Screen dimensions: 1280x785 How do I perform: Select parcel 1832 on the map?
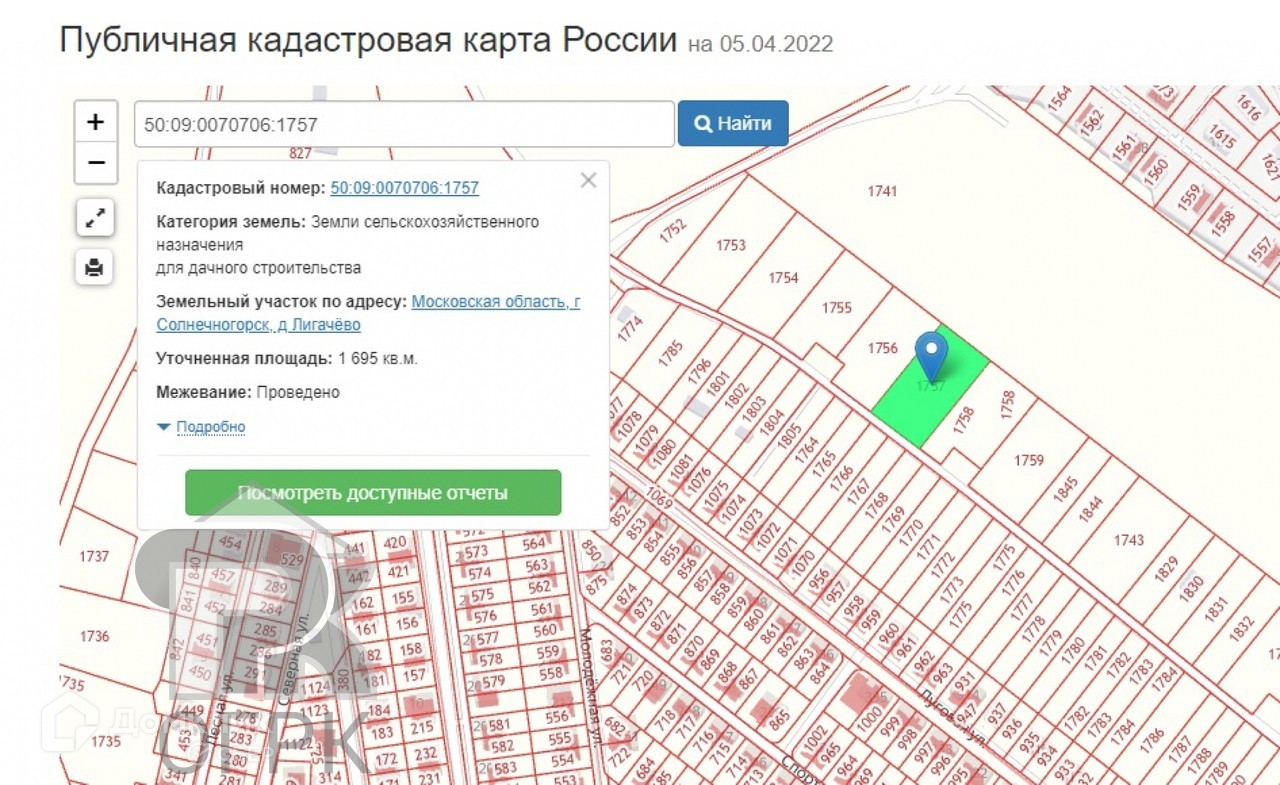pos(1241,629)
